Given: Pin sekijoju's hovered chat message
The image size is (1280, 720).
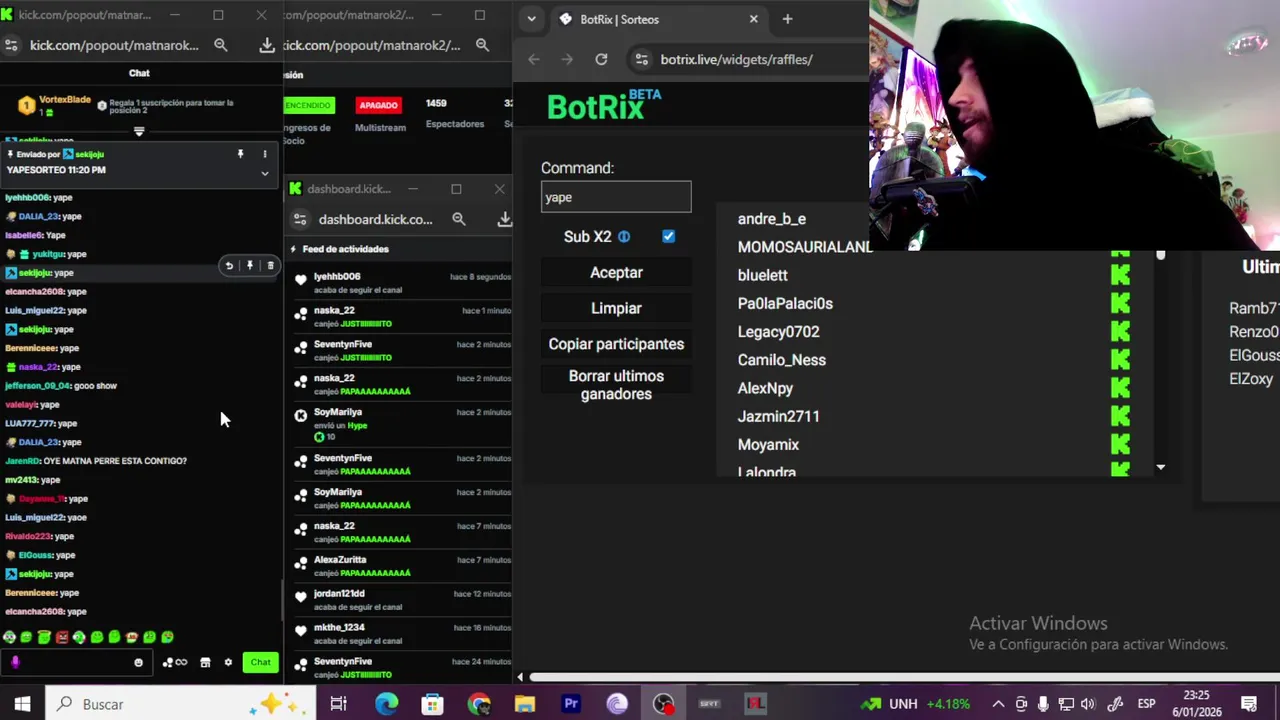Looking at the screenshot, I should click(x=250, y=266).
